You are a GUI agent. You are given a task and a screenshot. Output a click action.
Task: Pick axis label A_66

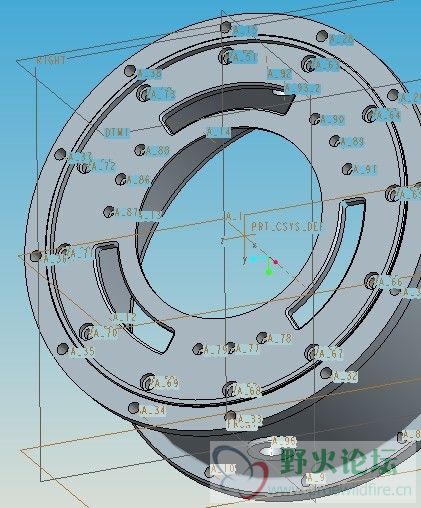391,282
